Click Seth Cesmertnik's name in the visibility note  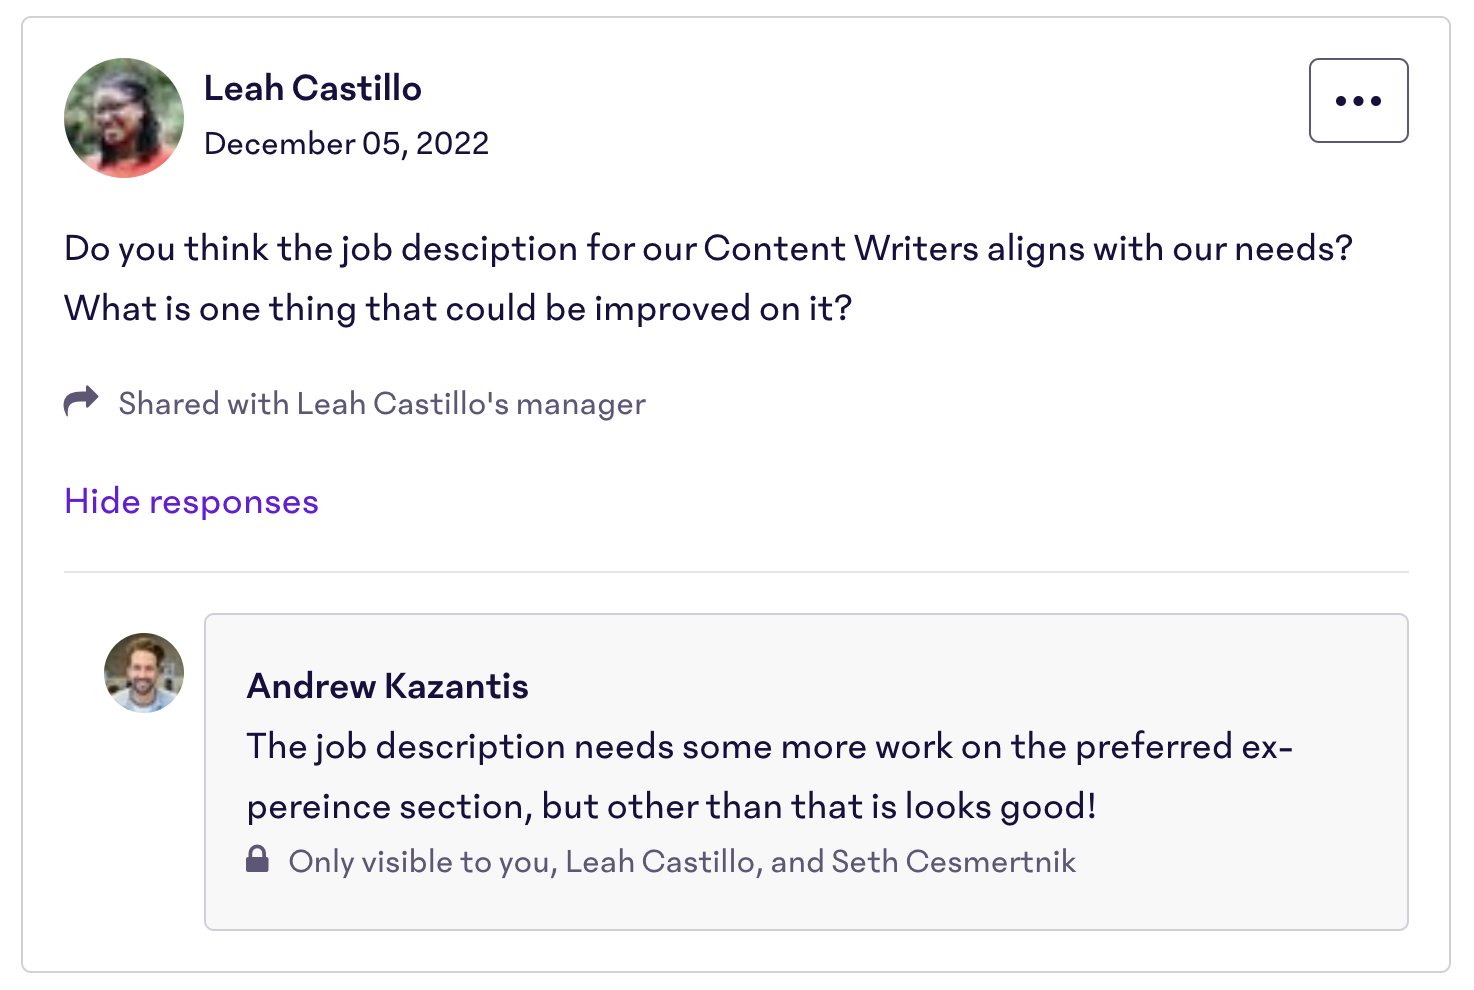coord(953,862)
